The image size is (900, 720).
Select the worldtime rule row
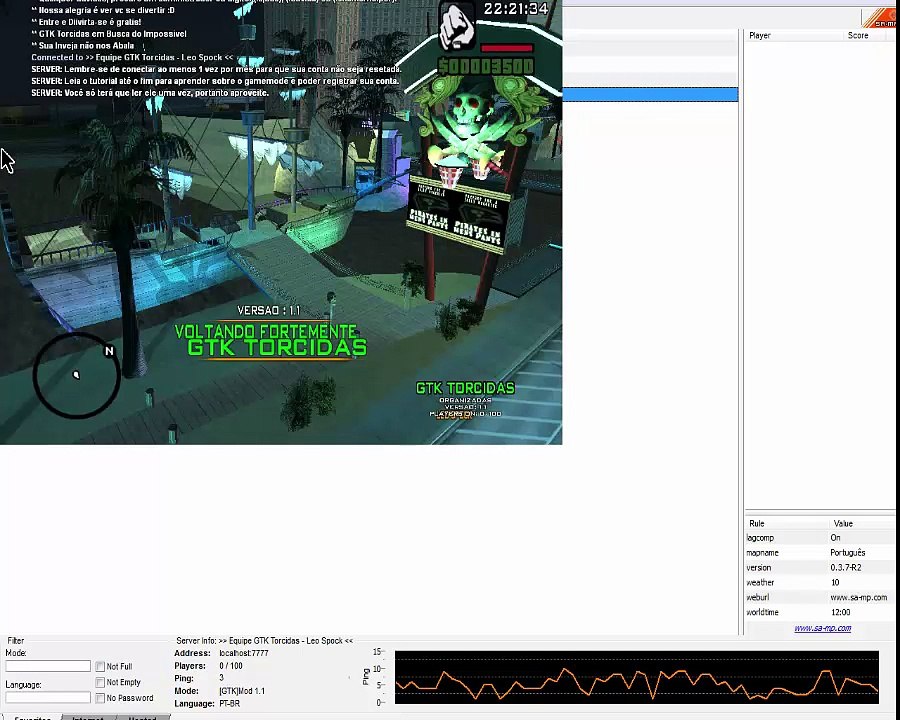[820, 613]
